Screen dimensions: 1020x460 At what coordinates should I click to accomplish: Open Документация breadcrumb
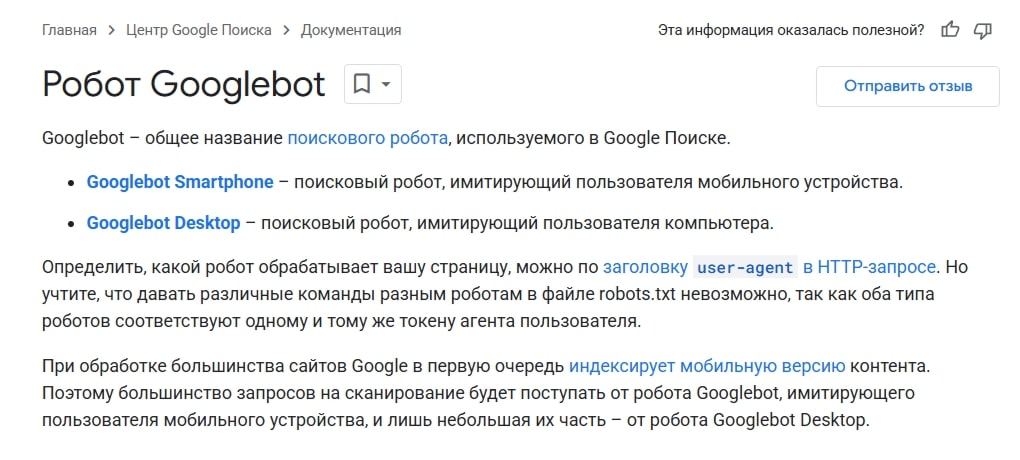pos(351,30)
